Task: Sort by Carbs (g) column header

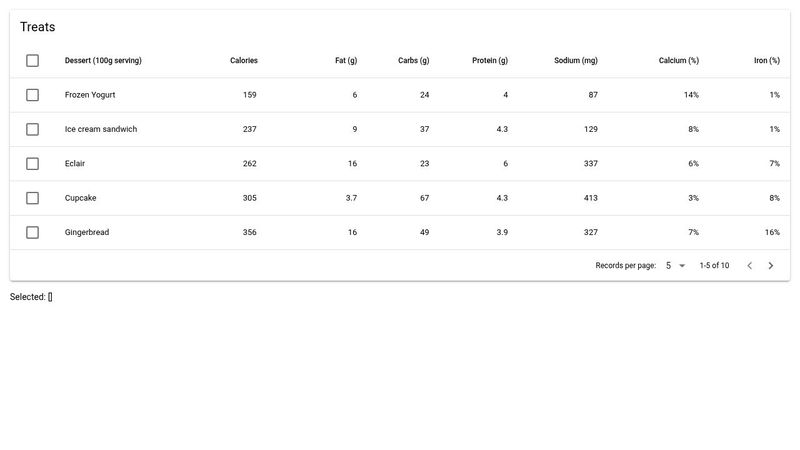Action: [x=413, y=61]
